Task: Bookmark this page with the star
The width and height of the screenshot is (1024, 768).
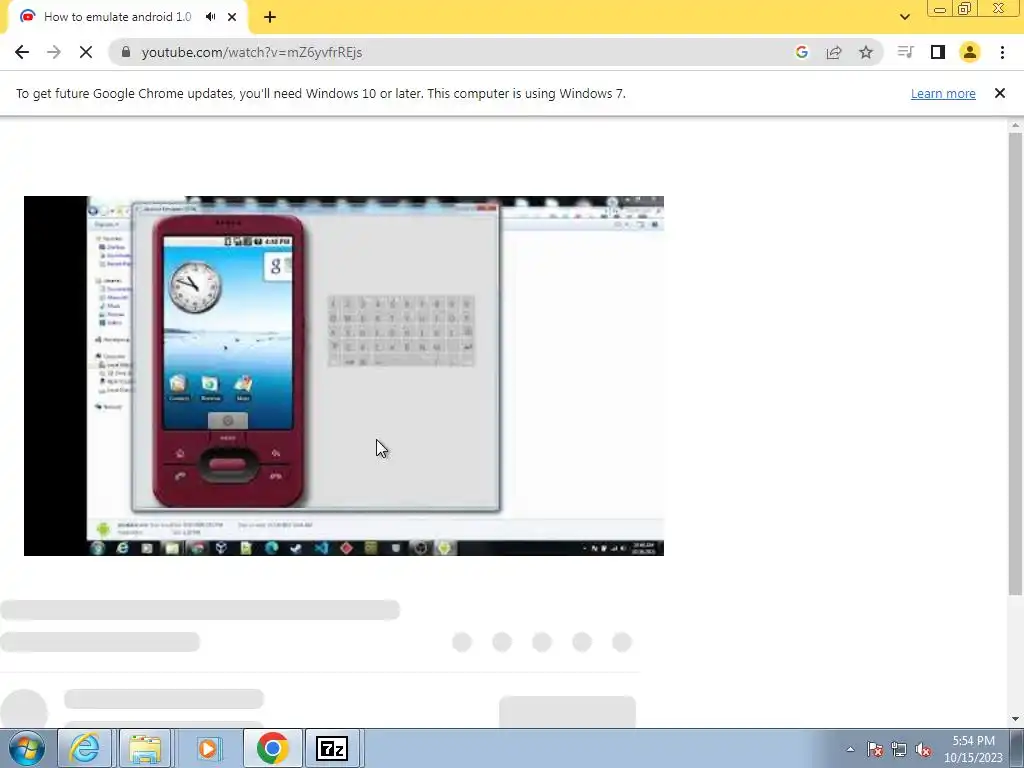Action: pyautogui.click(x=866, y=52)
